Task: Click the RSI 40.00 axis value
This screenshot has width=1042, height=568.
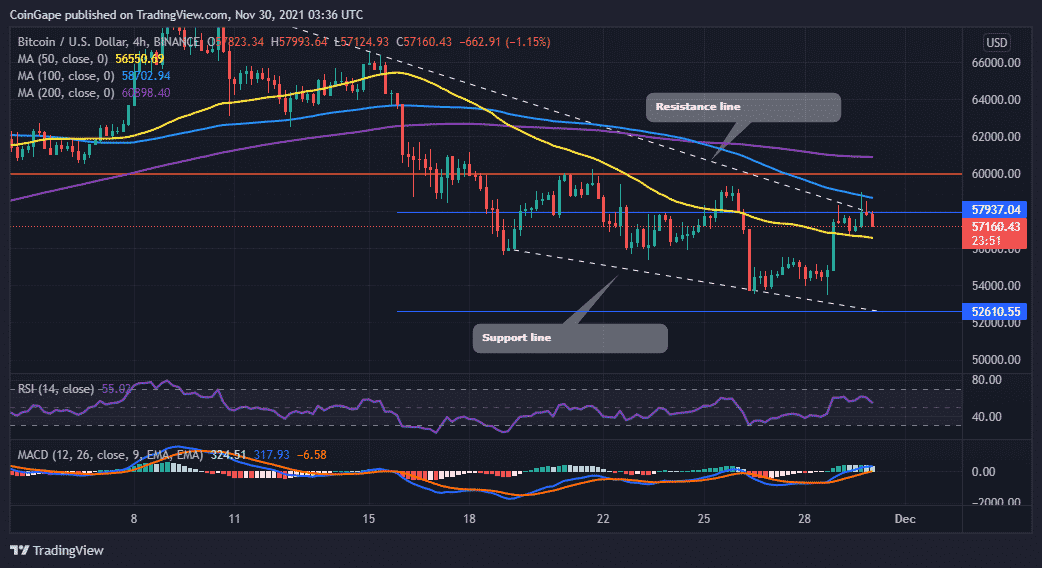Action: pos(986,417)
